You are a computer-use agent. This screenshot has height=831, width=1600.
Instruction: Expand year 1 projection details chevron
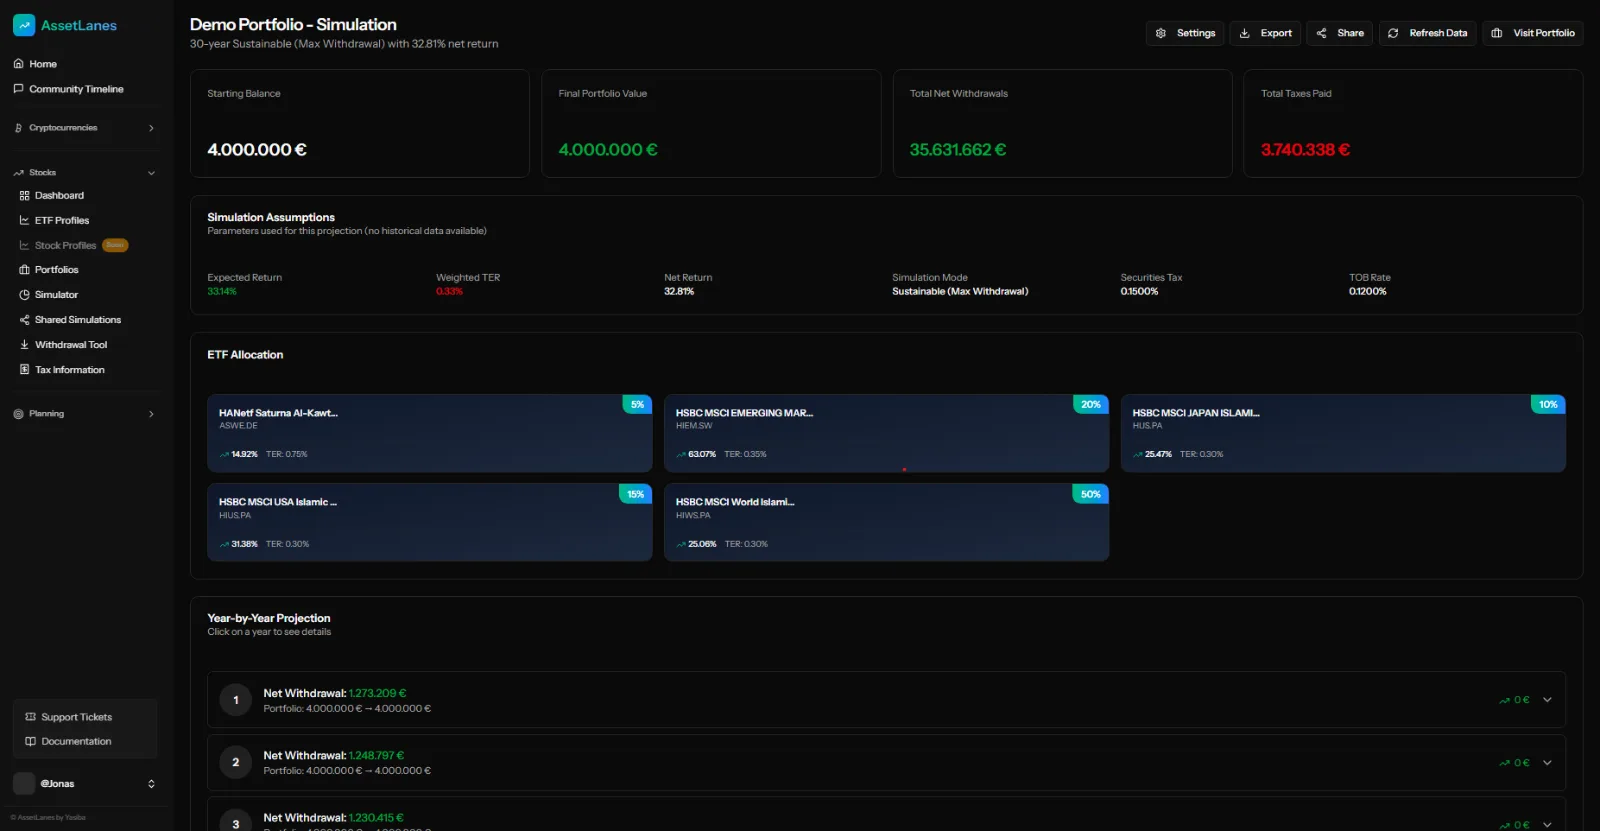coord(1547,700)
